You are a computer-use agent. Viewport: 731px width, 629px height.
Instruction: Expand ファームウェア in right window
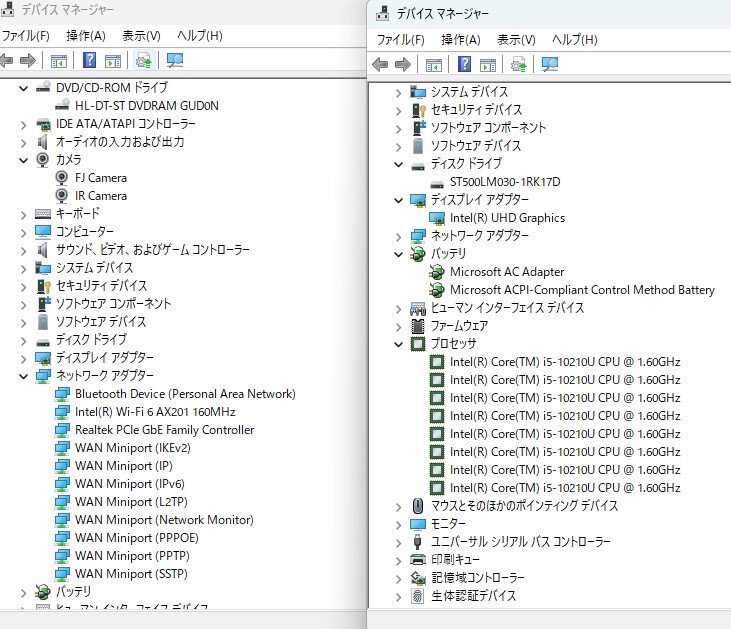398,327
